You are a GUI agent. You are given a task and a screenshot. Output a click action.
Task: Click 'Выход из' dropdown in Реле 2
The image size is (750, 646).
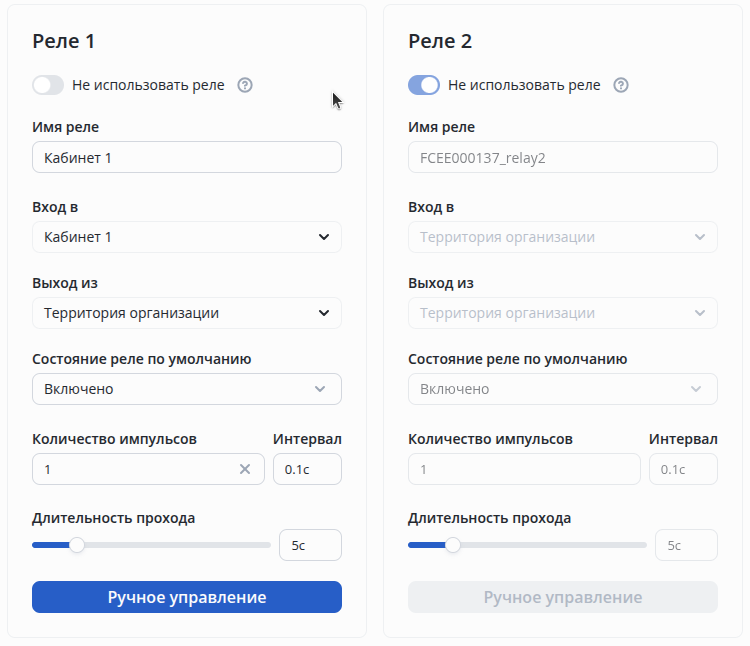coord(563,313)
